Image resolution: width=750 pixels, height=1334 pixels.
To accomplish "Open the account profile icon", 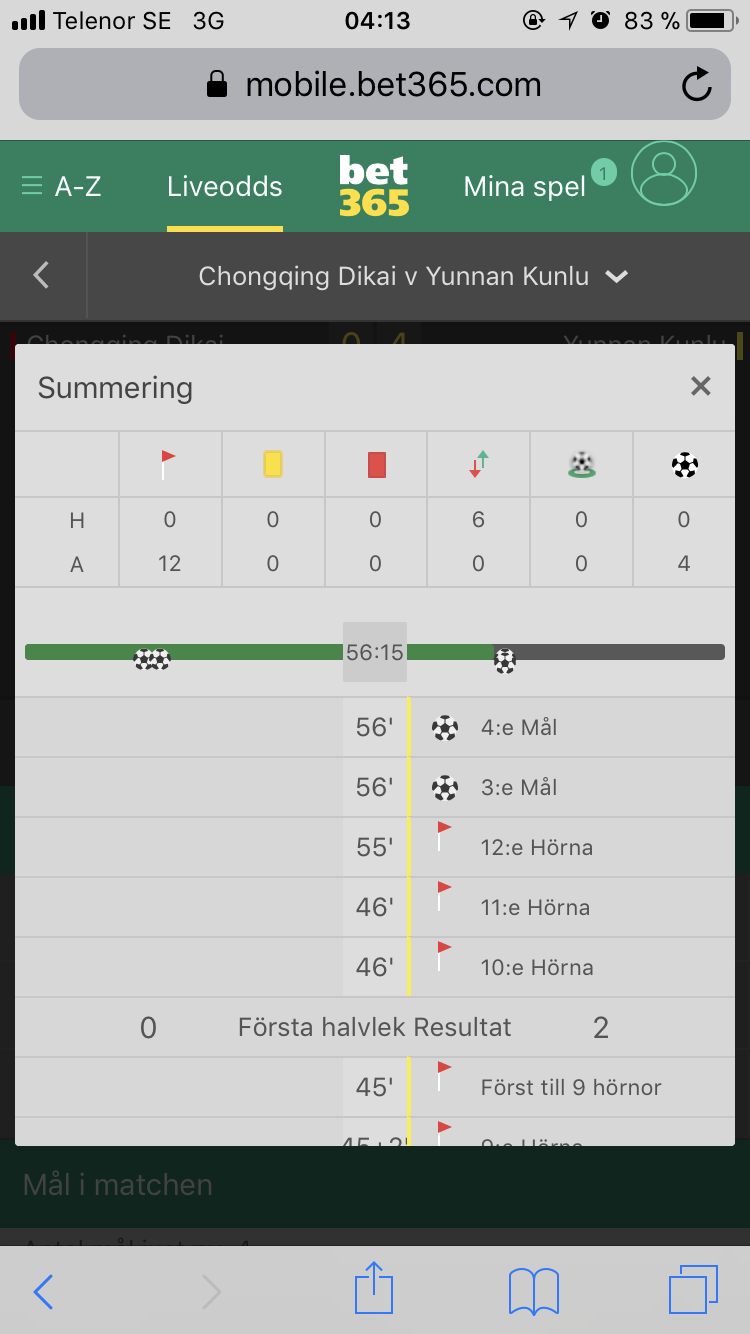I will 664,174.
